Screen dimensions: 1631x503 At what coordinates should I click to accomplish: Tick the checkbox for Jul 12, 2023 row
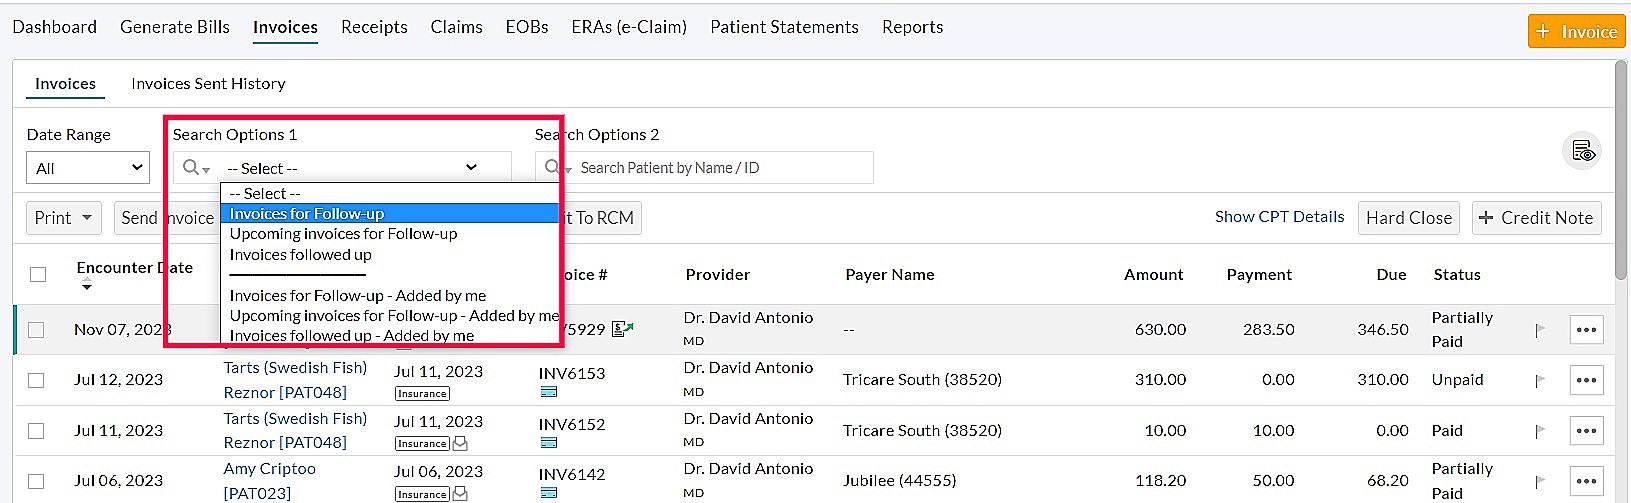(37, 380)
